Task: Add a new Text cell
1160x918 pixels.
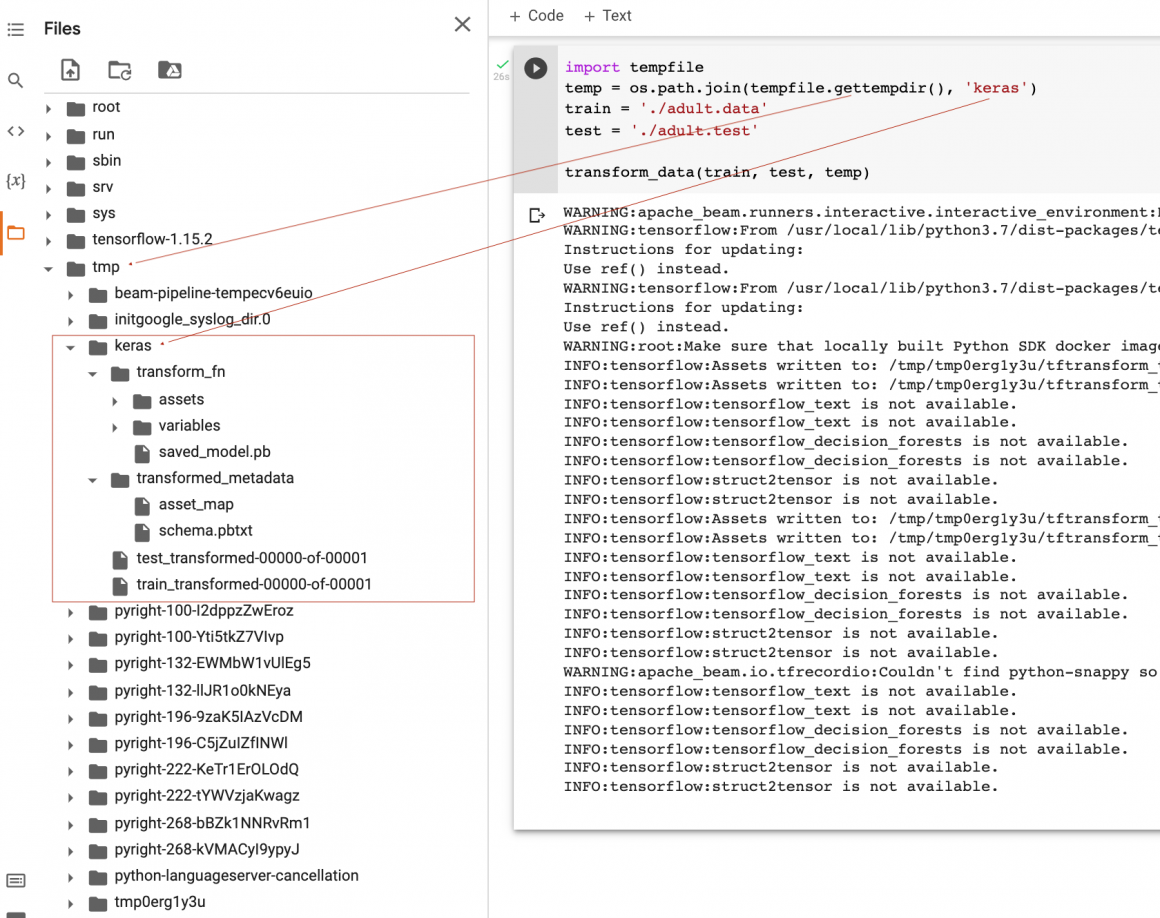Action: click(x=607, y=16)
